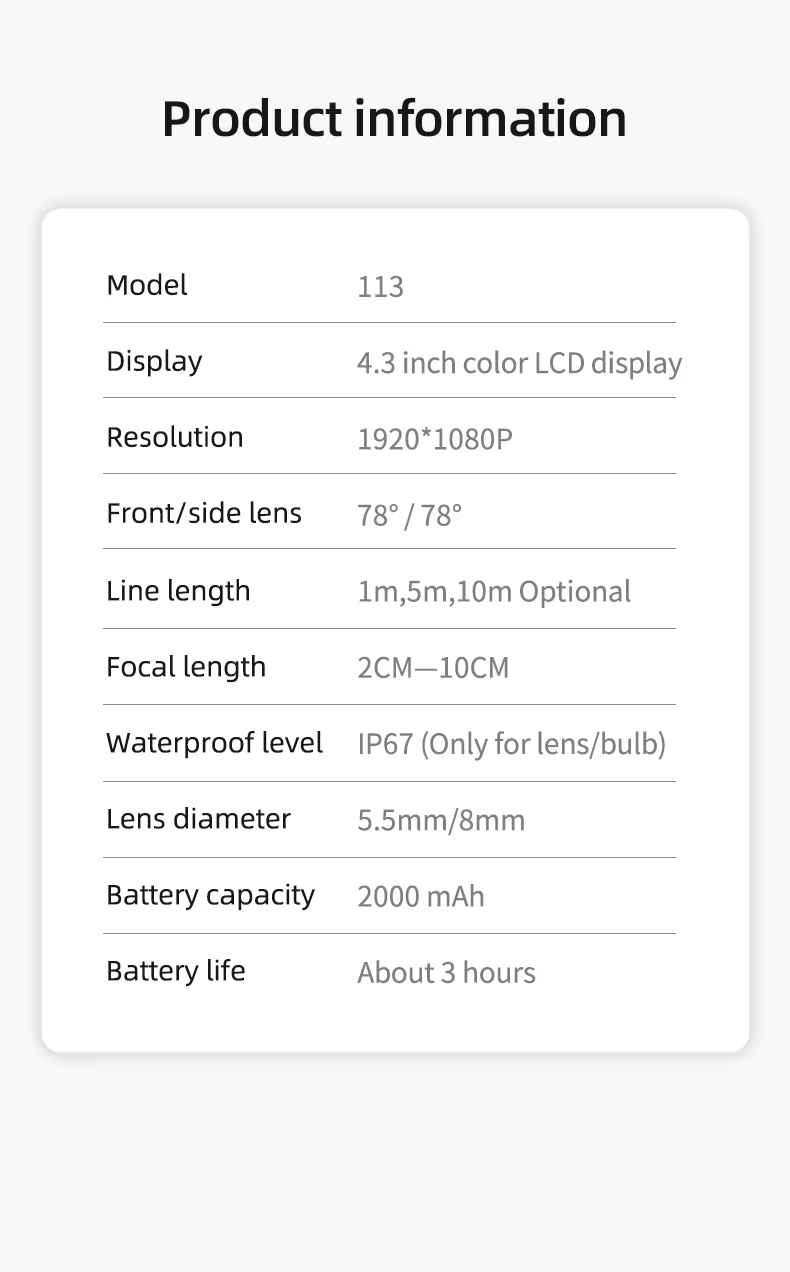
Task: Click the Model label
Action: (147, 285)
